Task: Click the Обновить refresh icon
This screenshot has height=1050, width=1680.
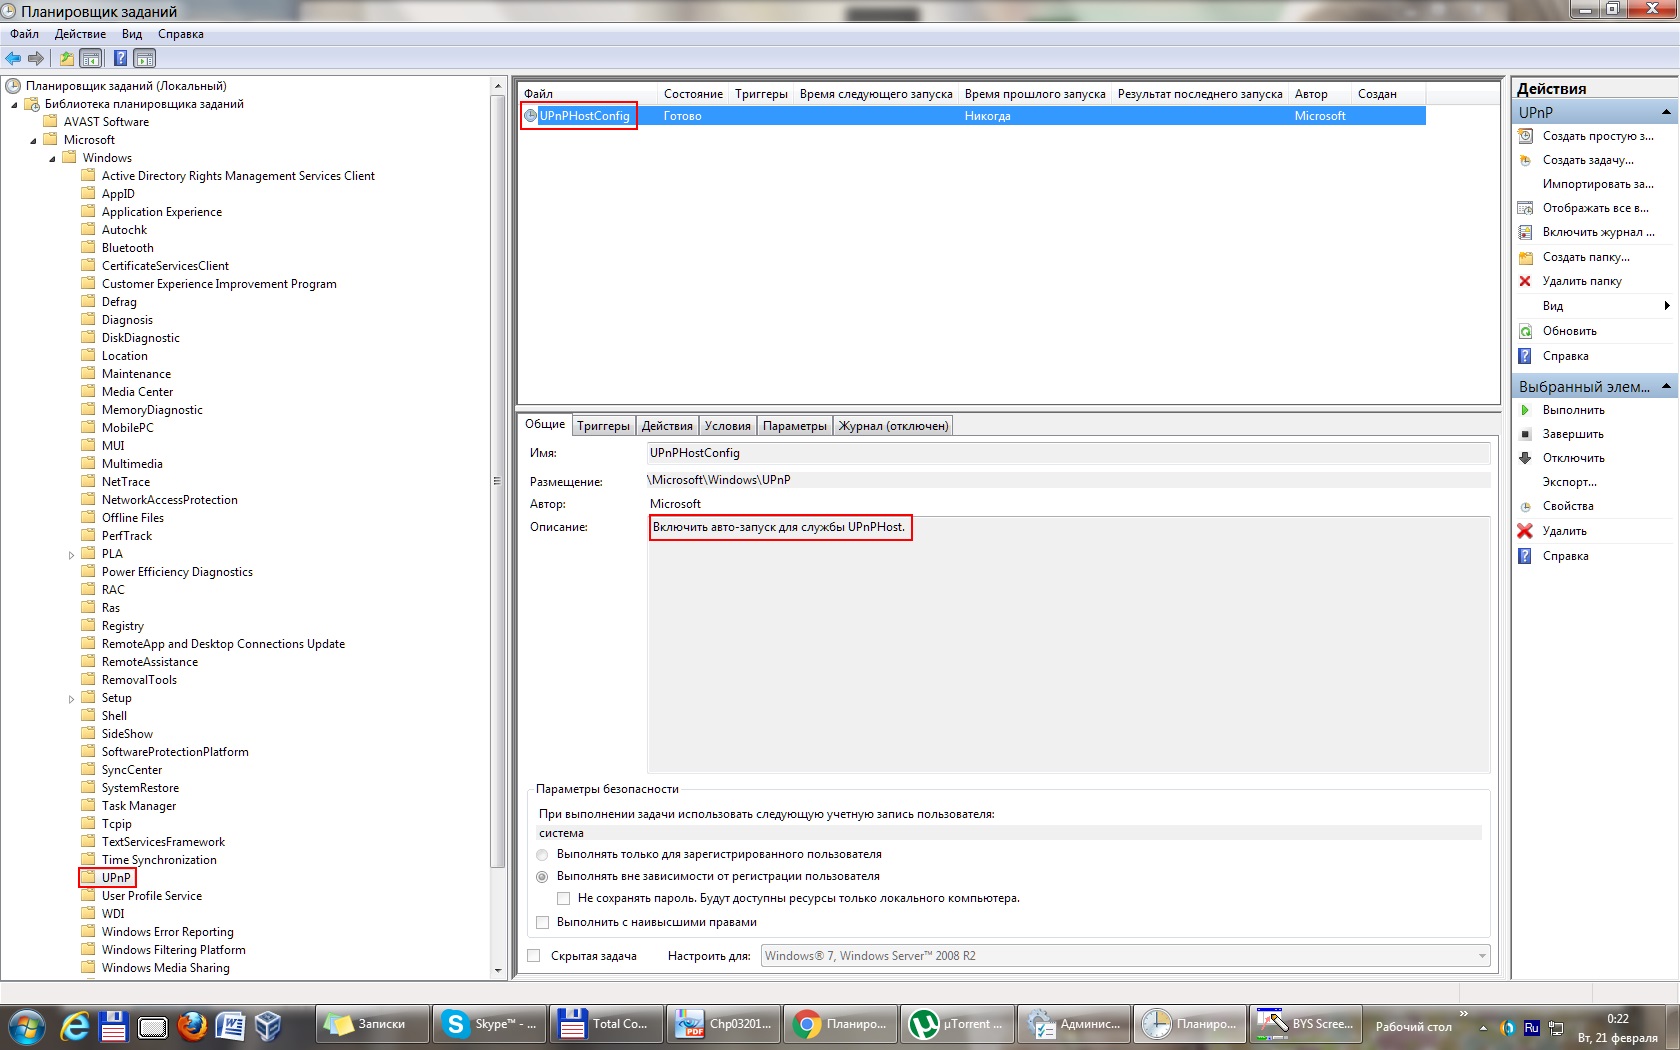Action: point(1525,331)
